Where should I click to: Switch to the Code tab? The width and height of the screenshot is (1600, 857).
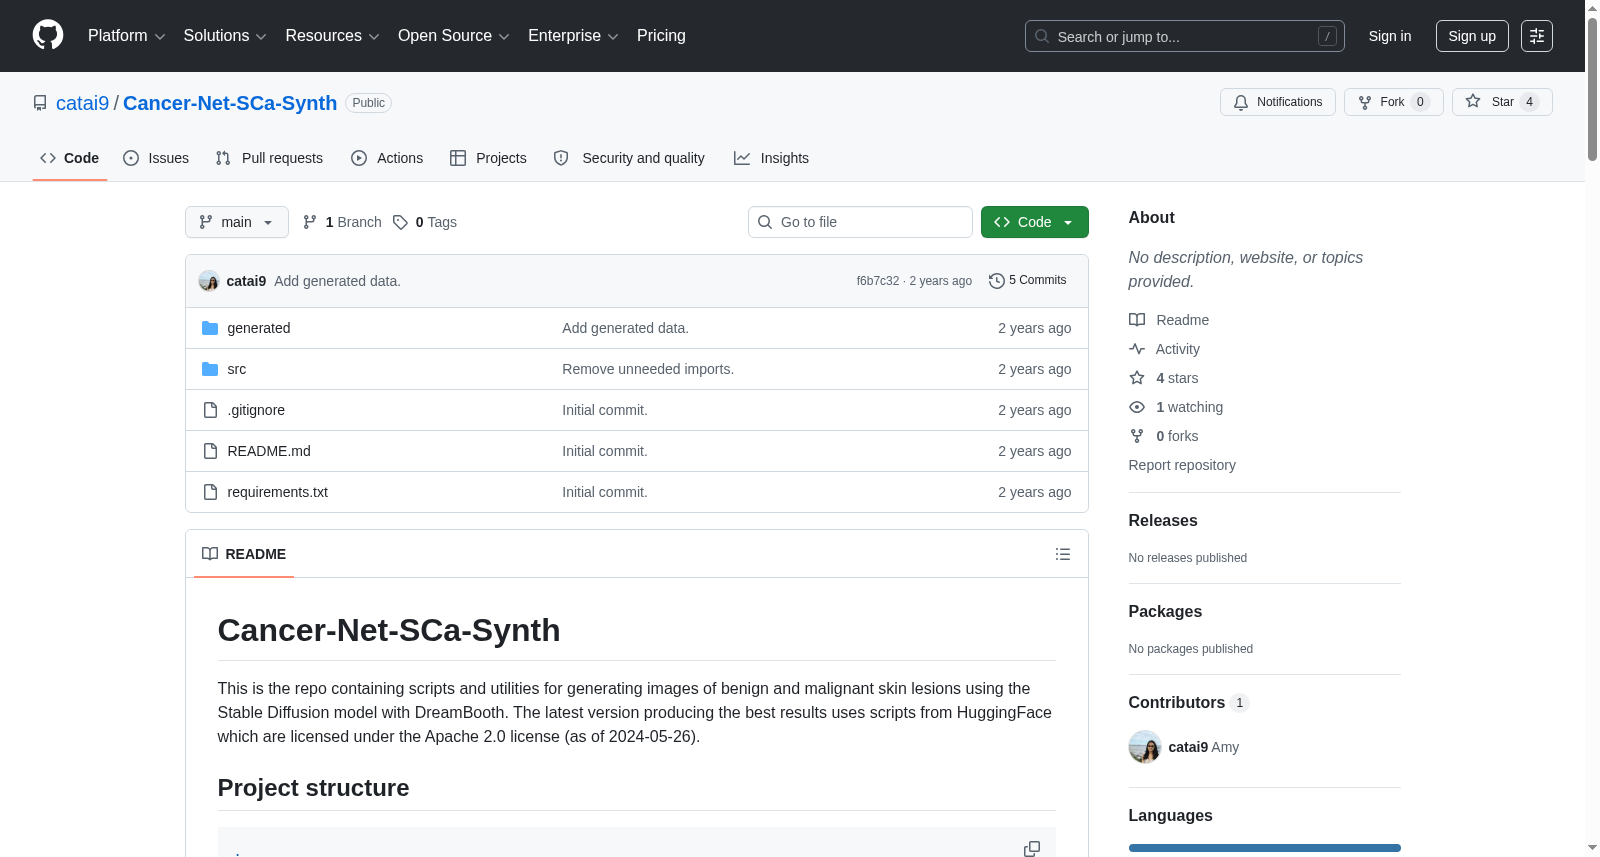70,158
